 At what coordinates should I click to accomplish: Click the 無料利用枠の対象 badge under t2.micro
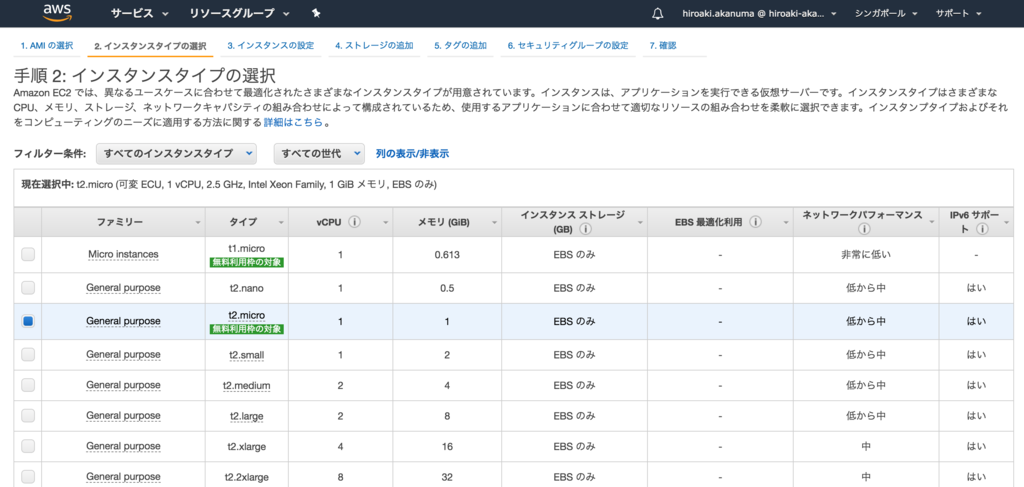247,329
